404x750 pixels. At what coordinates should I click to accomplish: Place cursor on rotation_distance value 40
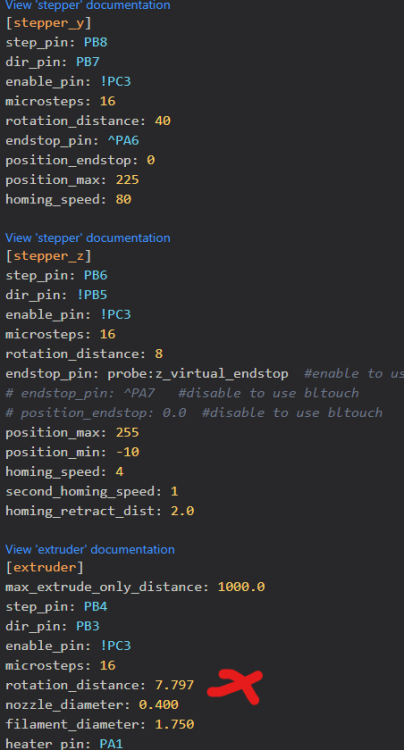click(163, 121)
